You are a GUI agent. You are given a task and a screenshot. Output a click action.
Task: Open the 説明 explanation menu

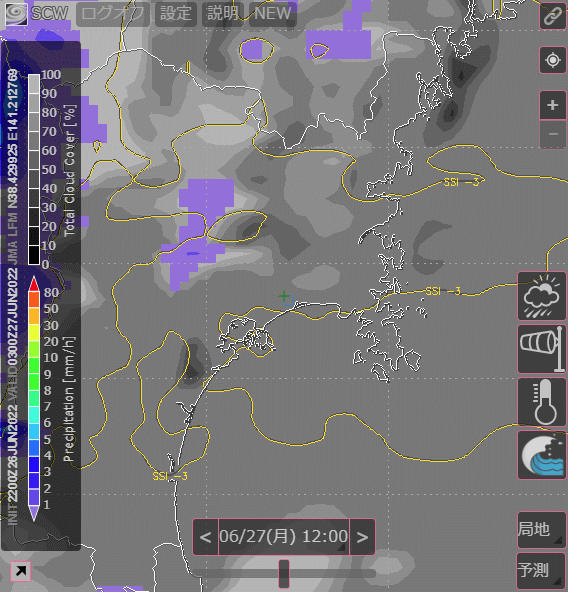pos(222,14)
